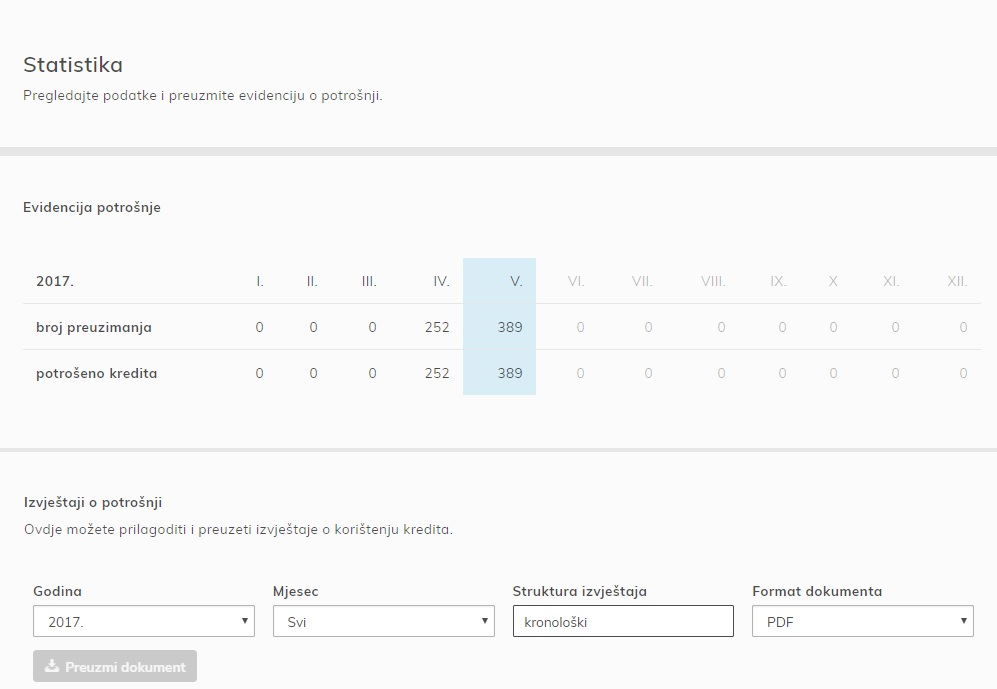Viewport: 997px width, 689px height.
Task: Click the potrošeno kredita row label
Action: click(x=97, y=373)
